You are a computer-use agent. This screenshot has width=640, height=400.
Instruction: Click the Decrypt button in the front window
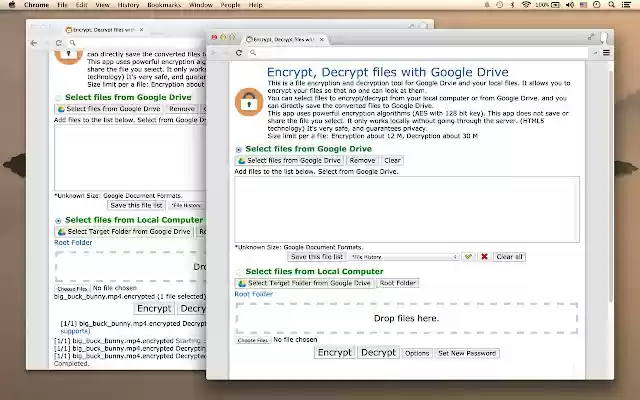click(378, 352)
